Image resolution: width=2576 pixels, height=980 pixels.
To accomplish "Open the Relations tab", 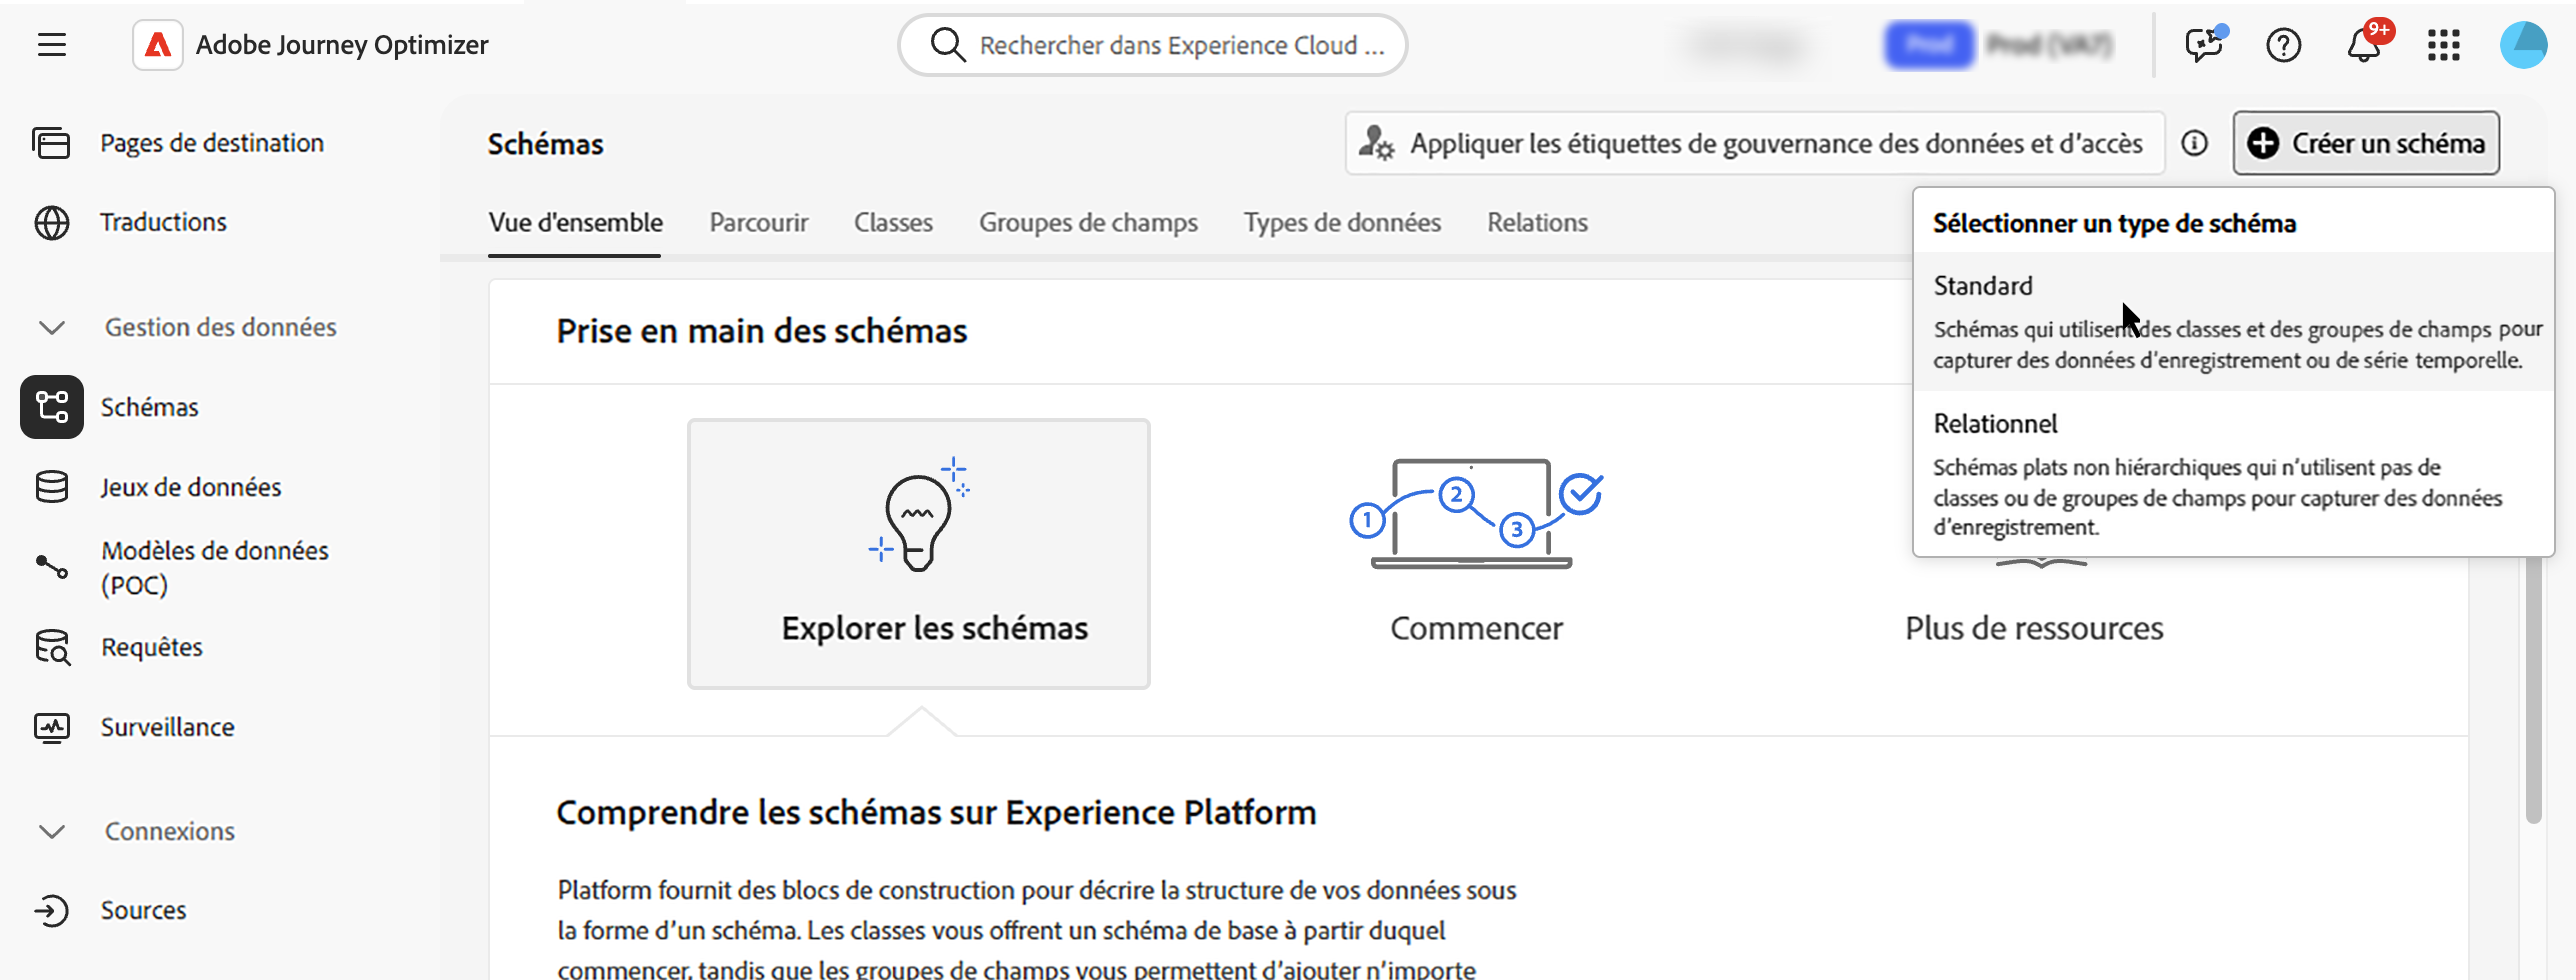I will pos(1537,222).
